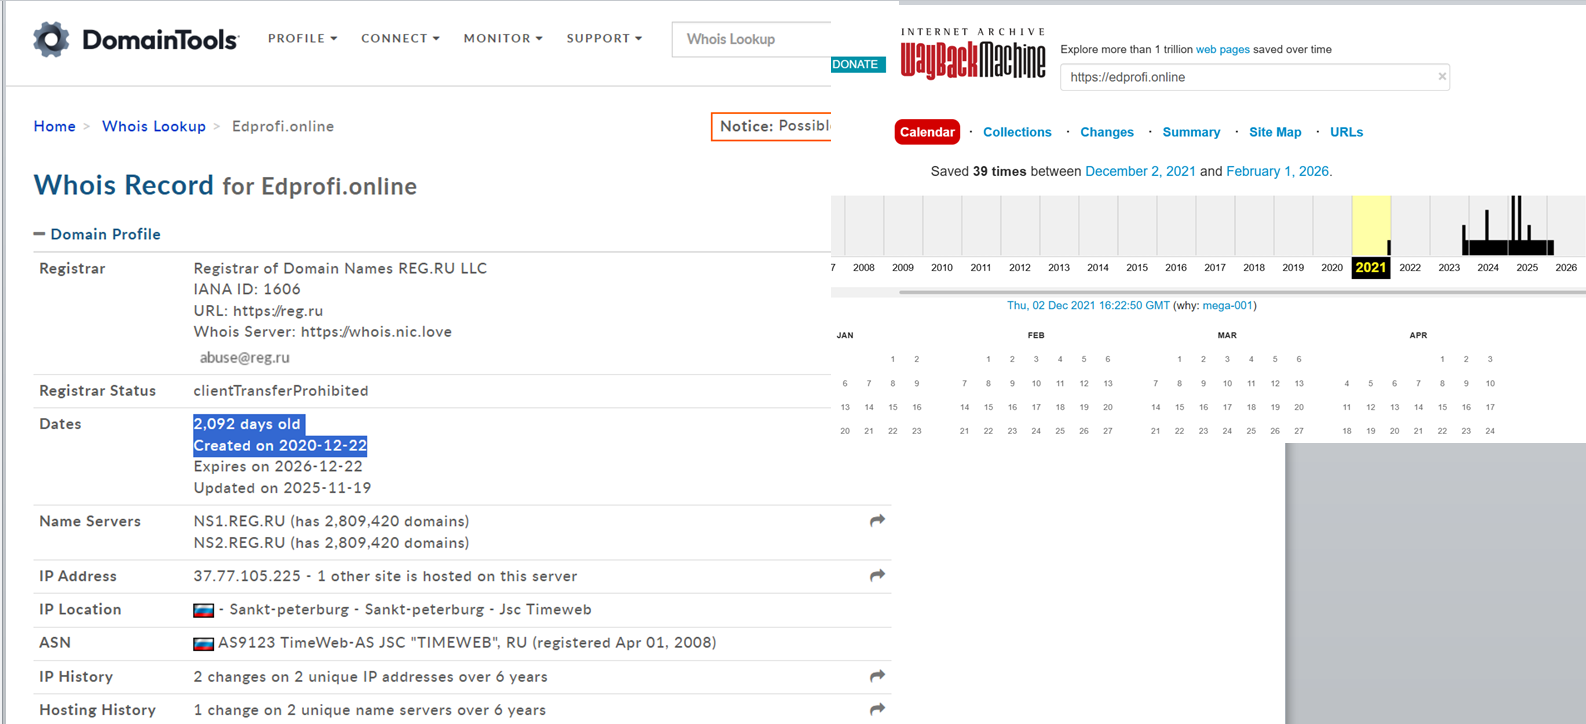Open the February 1, 2026 capture link

coord(1278,171)
